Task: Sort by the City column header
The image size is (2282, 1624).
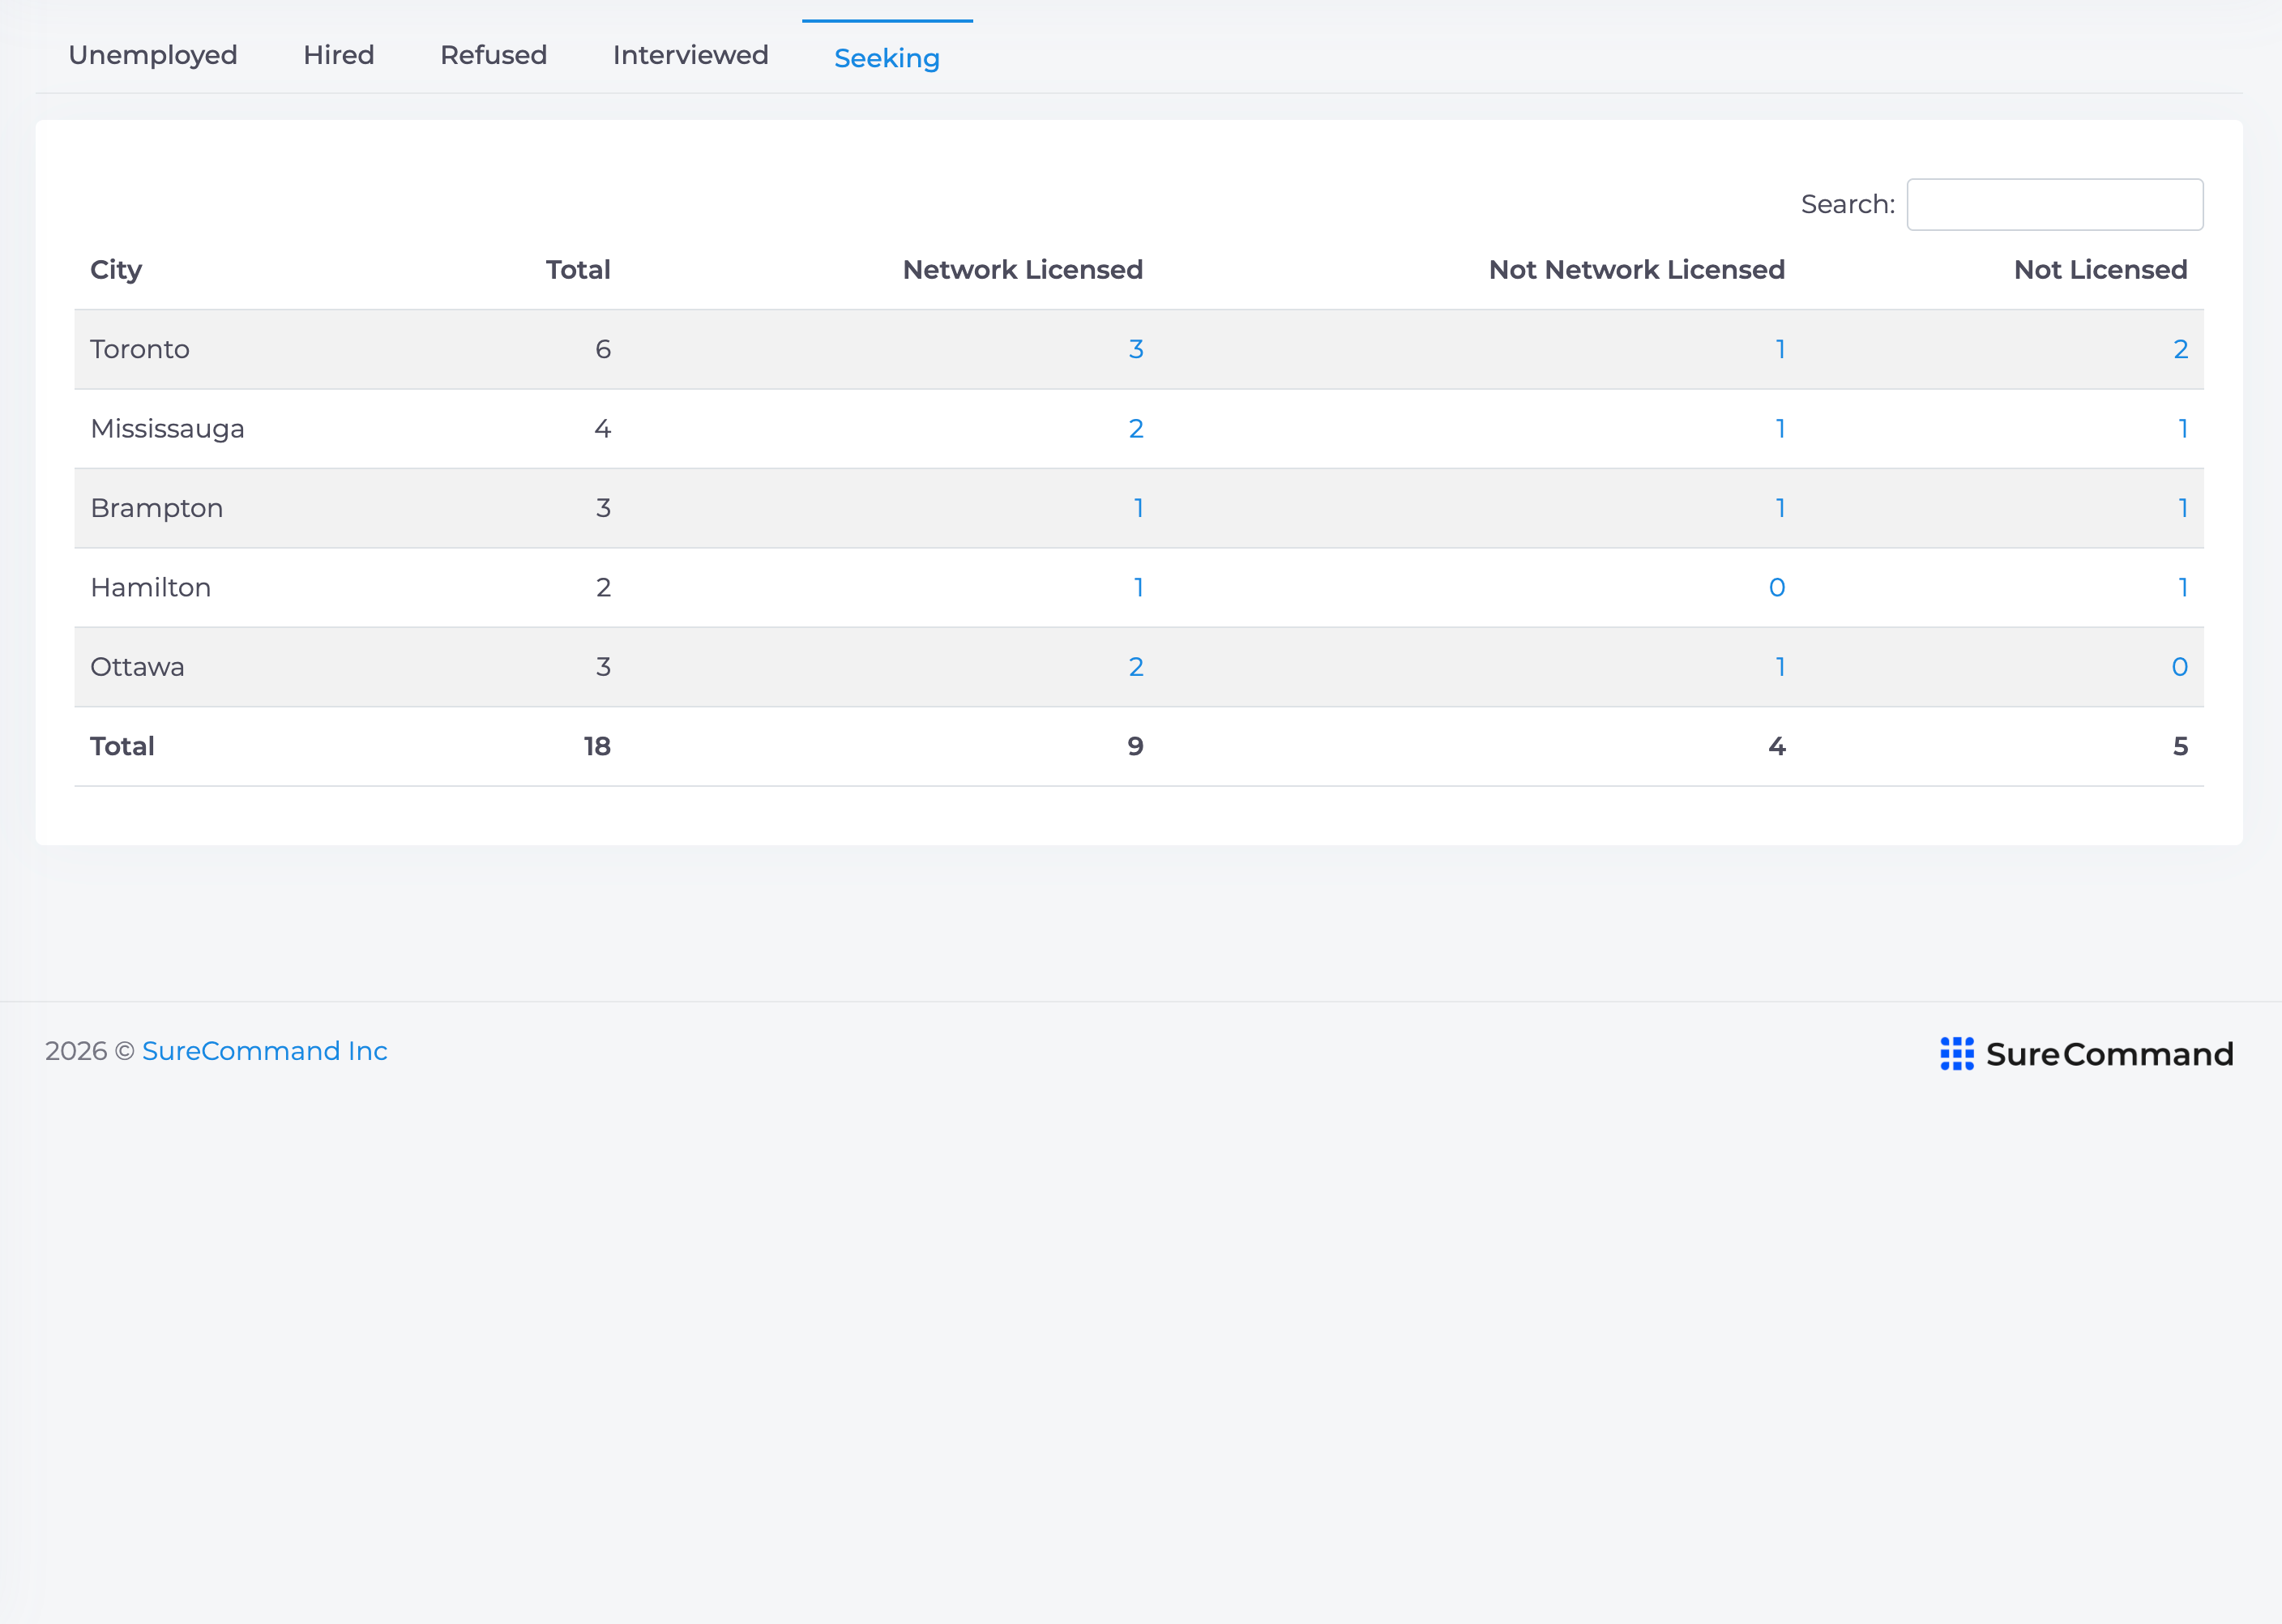Action: click(x=116, y=270)
